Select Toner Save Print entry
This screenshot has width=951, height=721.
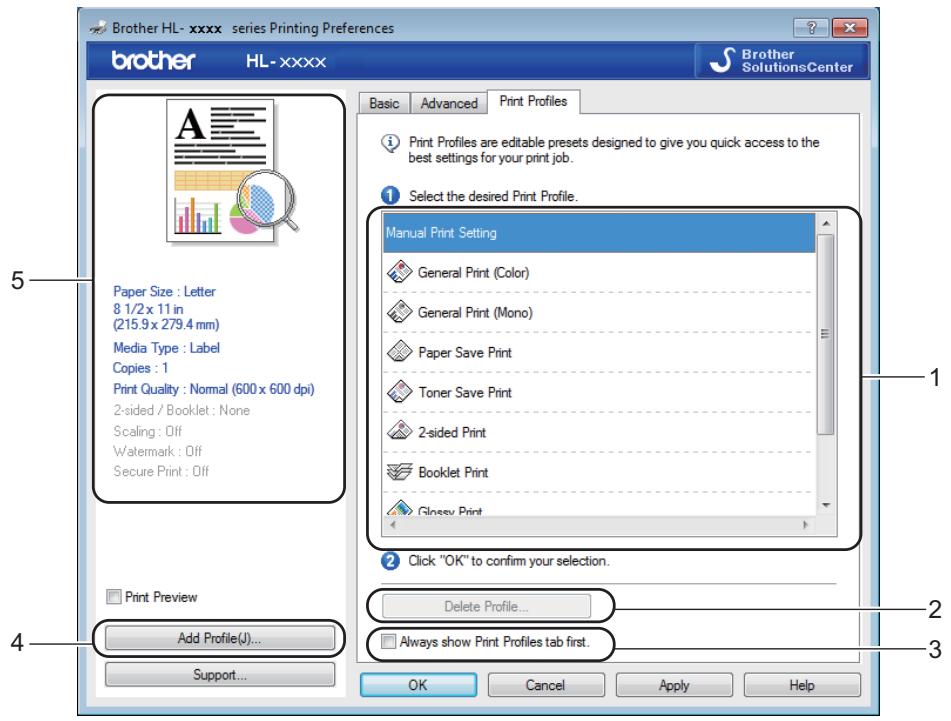pos(599,392)
